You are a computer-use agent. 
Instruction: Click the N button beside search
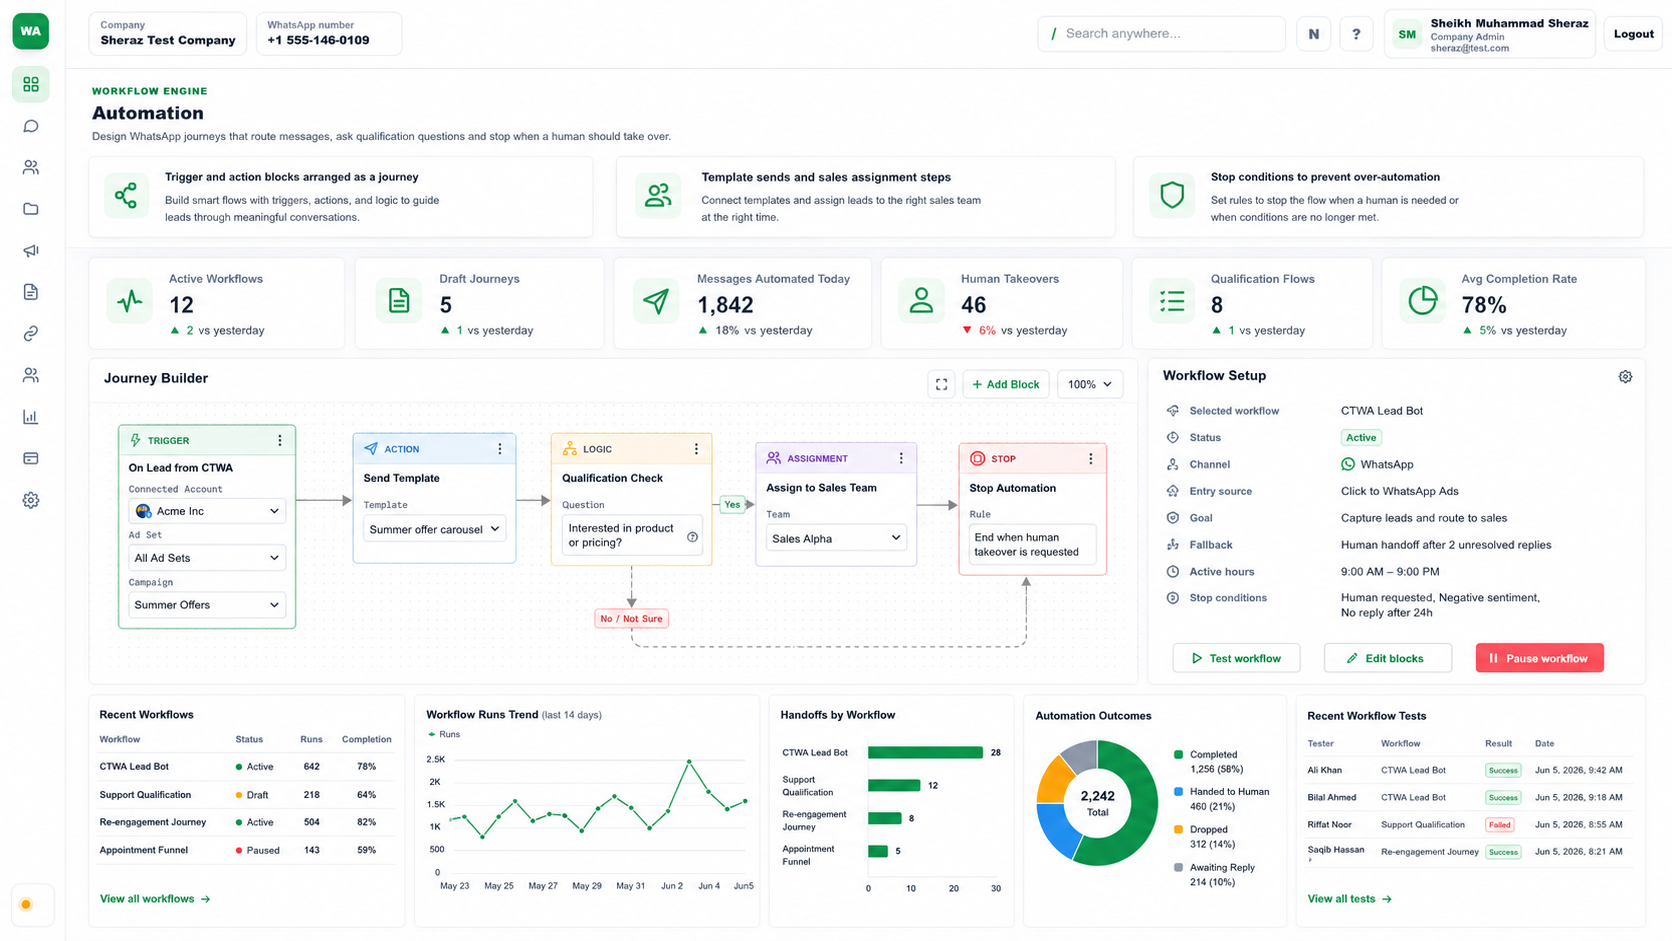tap(1314, 34)
